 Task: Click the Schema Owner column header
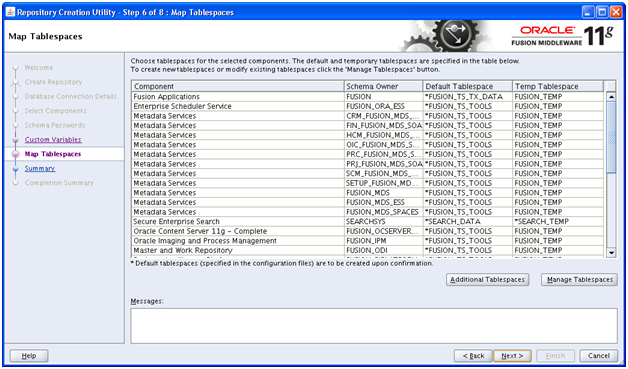(383, 87)
